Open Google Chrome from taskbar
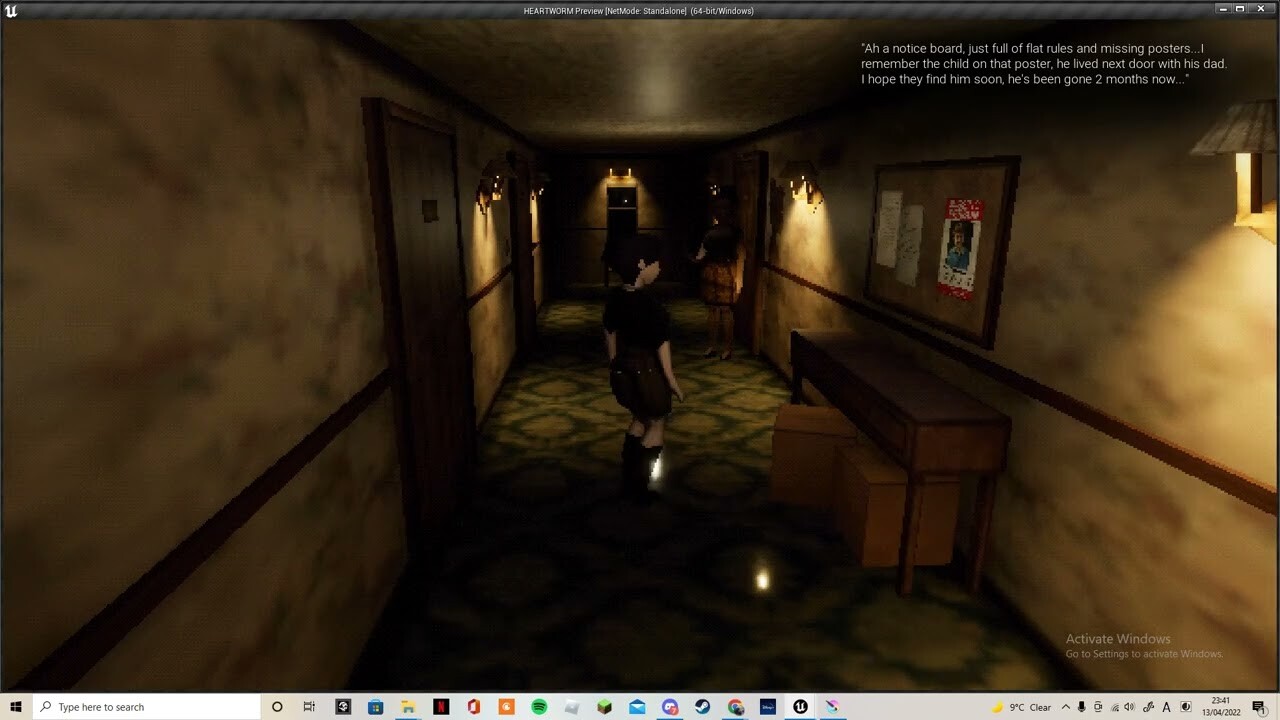Viewport: 1280px width, 720px height. point(735,707)
